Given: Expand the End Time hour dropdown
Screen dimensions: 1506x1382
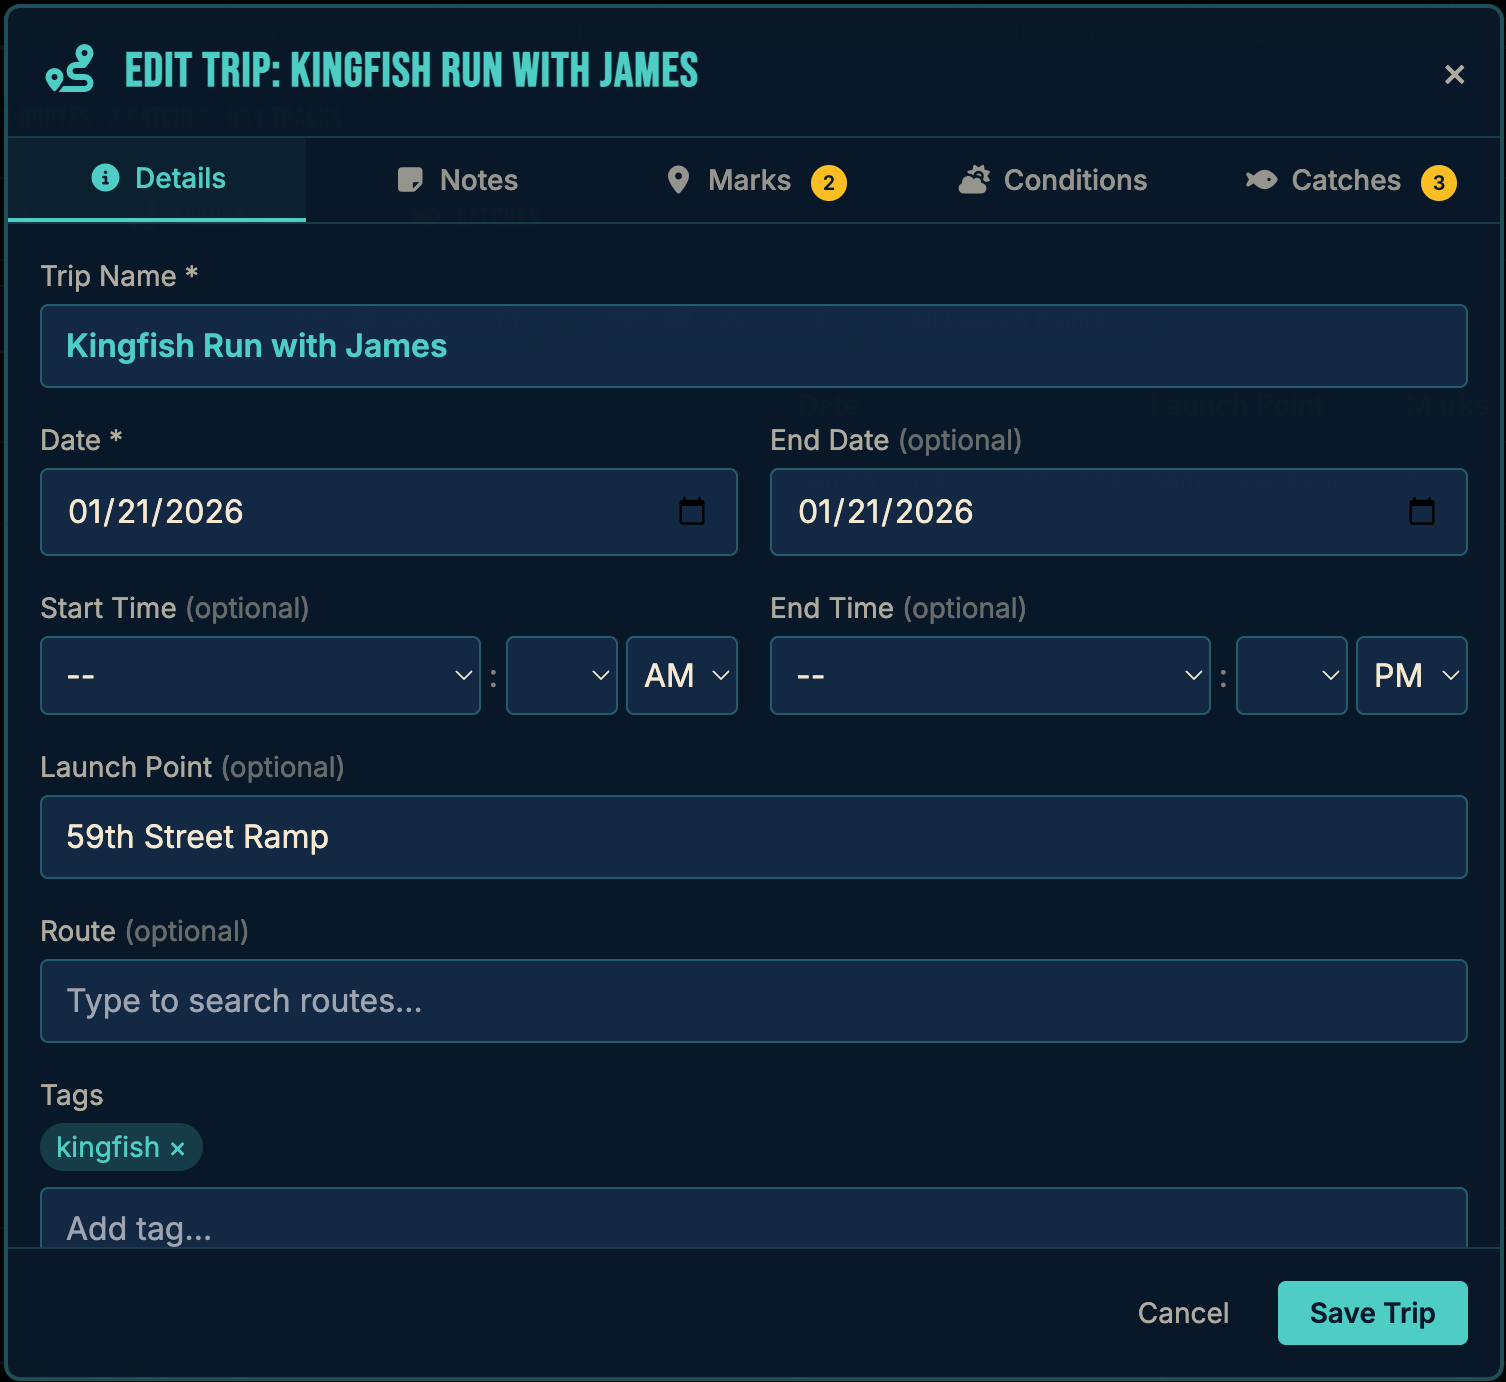Looking at the screenshot, I should pyautogui.click(x=990, y=676).
